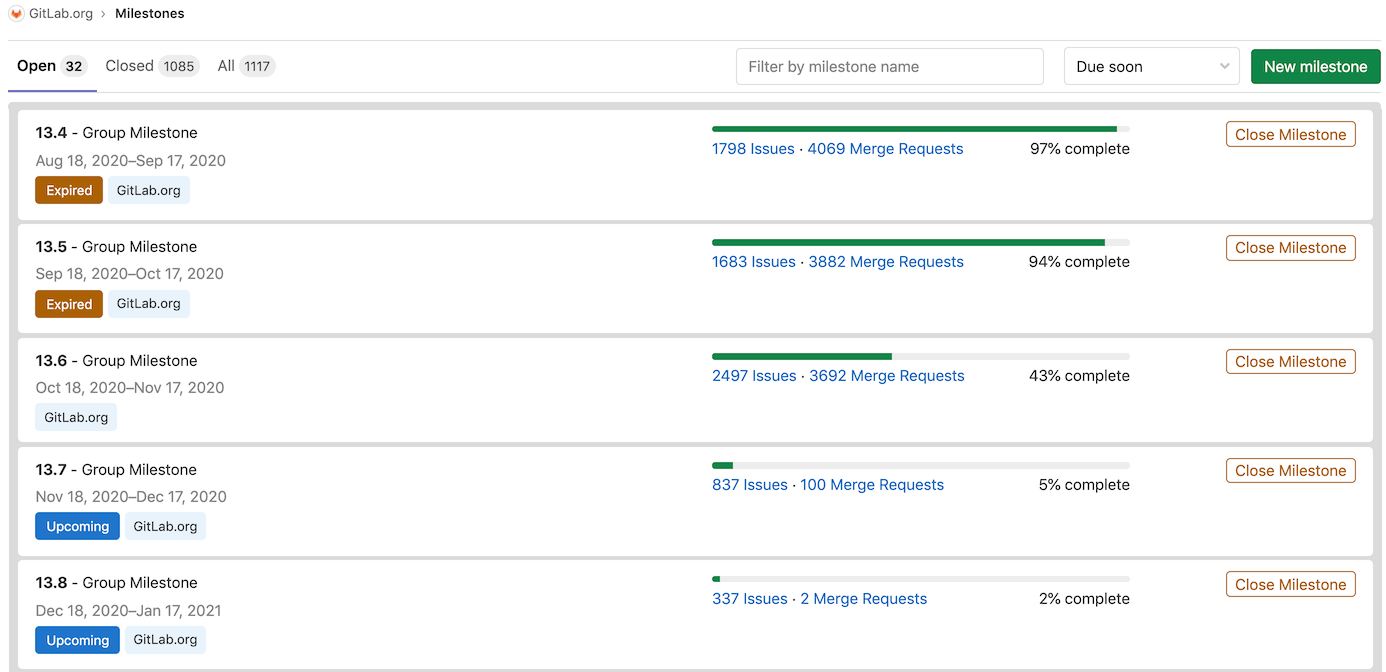Image resolution: width=1386 pixels, height=672 pixels.
Task: Click the Expired badge on milestone 13.4
Action: coord(69,191)
